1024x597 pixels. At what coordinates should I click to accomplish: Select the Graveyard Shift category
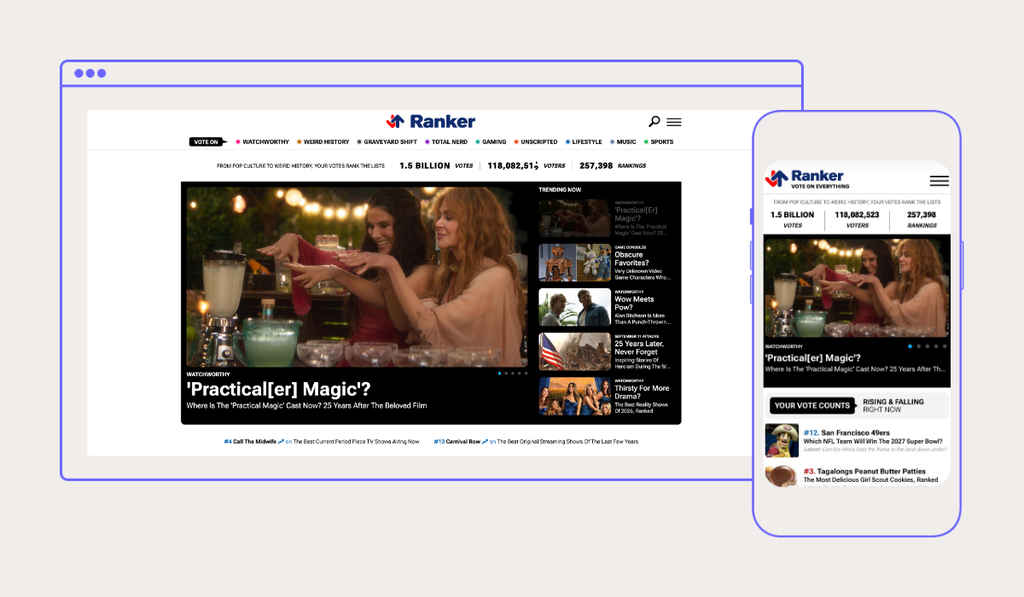(x=387, y=142)
